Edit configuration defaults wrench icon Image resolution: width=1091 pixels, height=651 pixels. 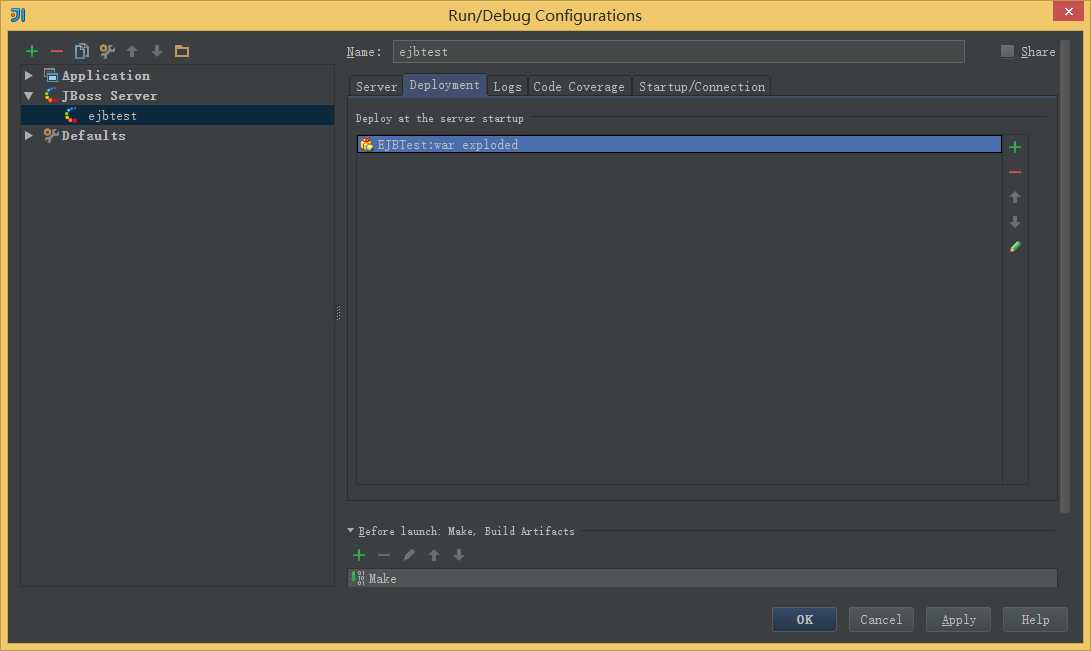[107, 51]
